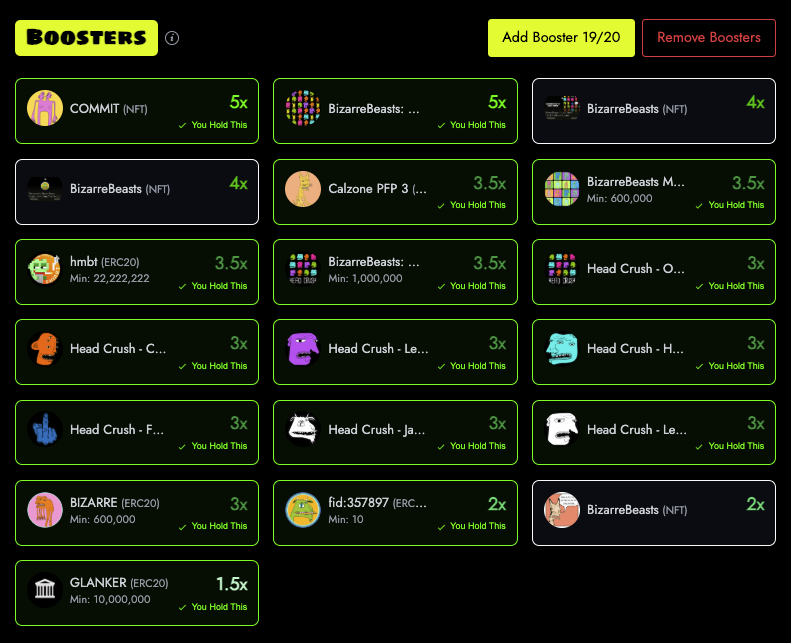This screenshot has height=643, width=791.
Task: Click the Boosters heading badge
Action: (x=86, y=38)
